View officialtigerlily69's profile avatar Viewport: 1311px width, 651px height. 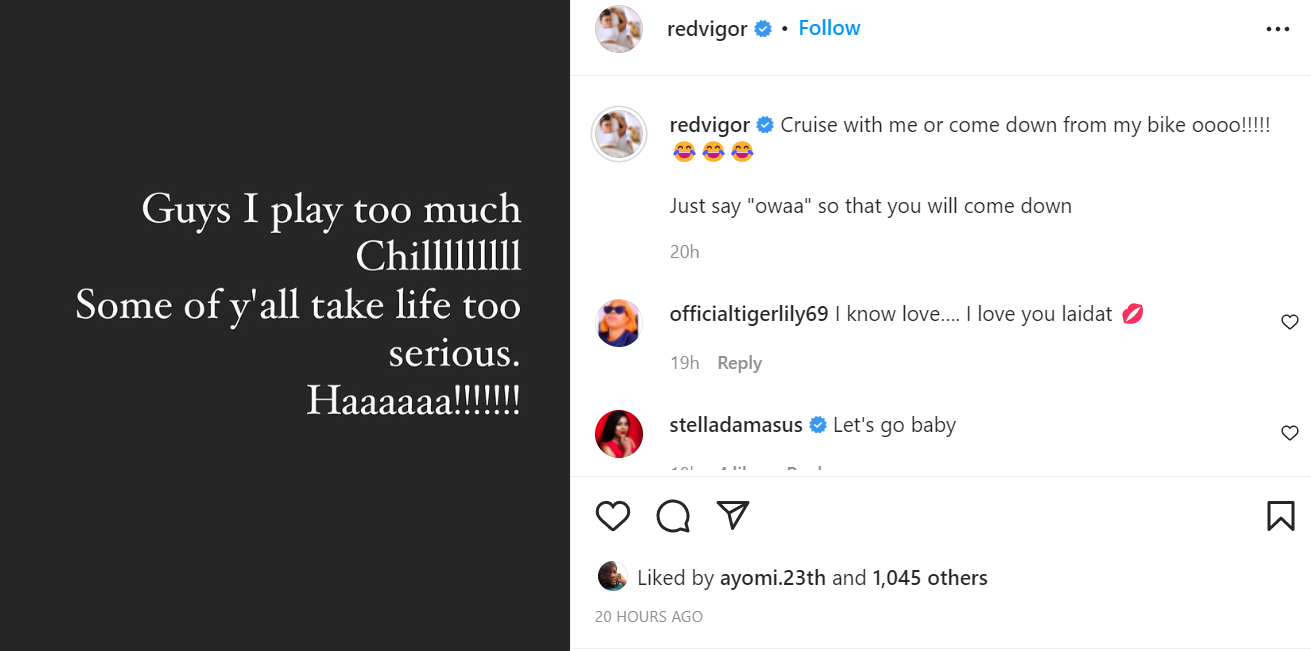[619, 323]
